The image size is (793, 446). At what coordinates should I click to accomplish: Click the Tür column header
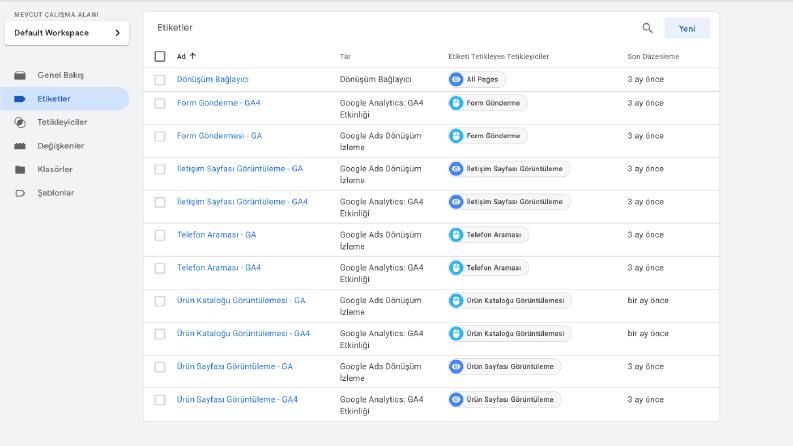[x=345, y=57]
